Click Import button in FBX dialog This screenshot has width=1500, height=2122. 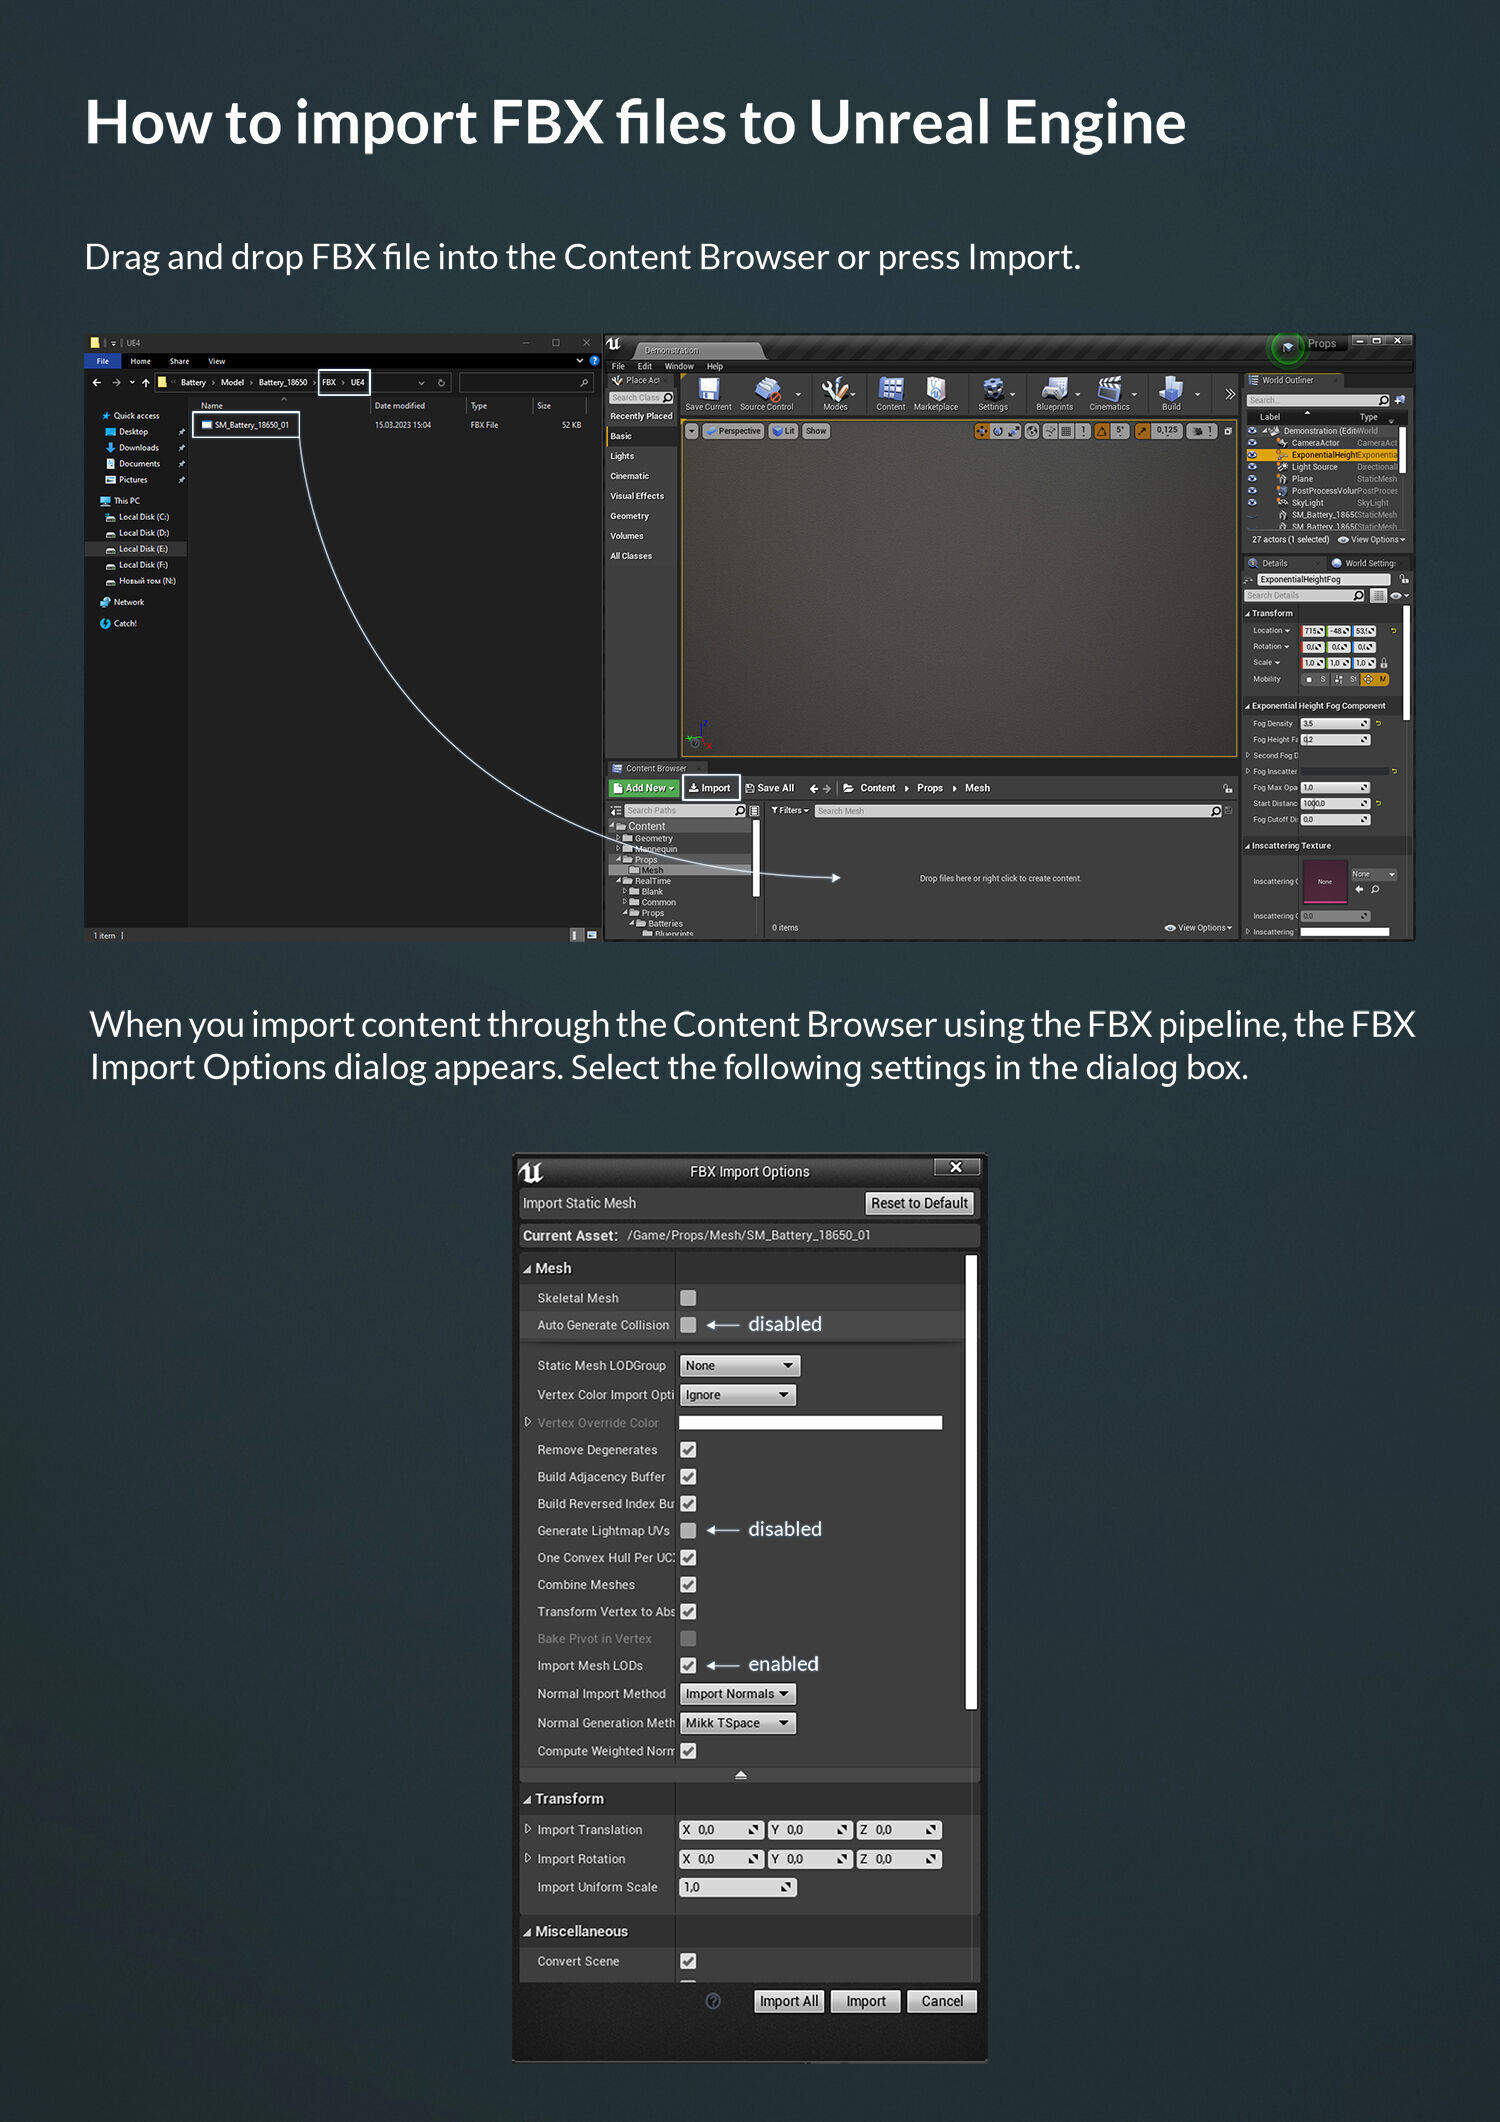(866, 2001)
